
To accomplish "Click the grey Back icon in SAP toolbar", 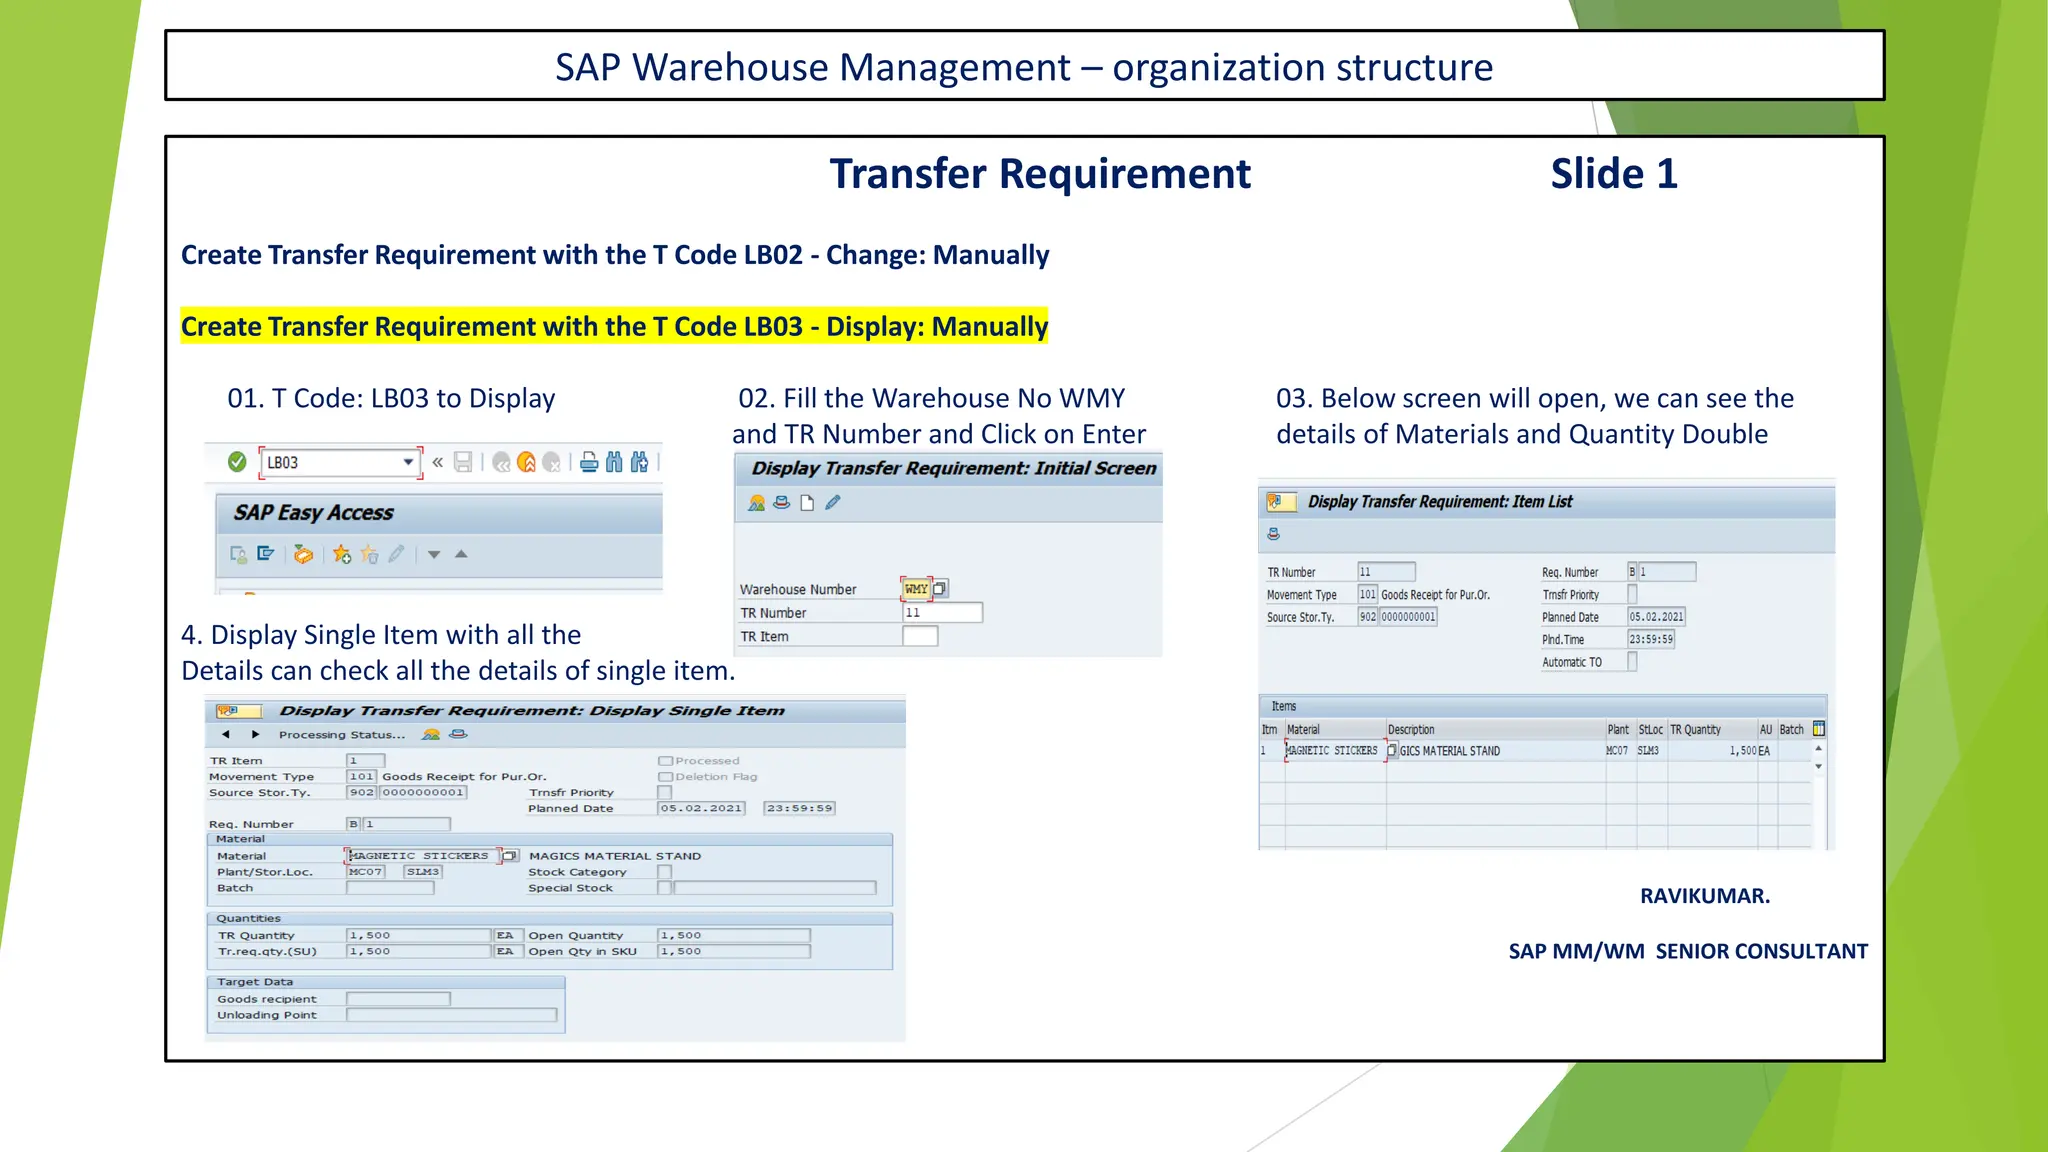I will pos(502,462).
